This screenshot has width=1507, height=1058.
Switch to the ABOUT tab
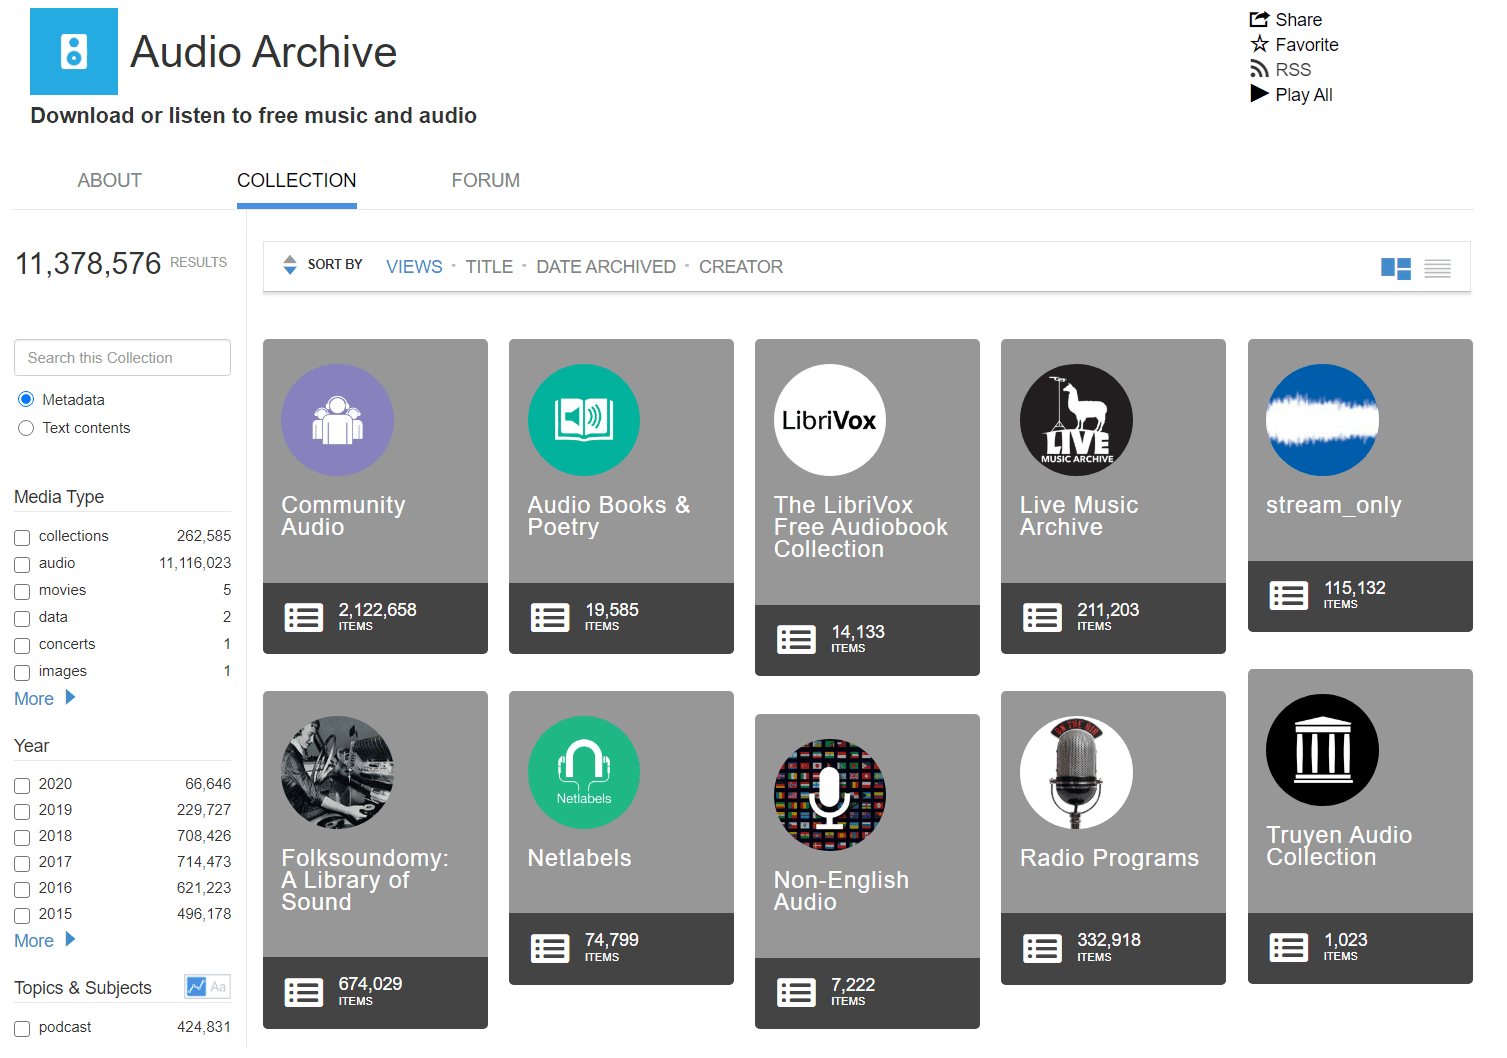pyautogui.click(x=109, y=180)
